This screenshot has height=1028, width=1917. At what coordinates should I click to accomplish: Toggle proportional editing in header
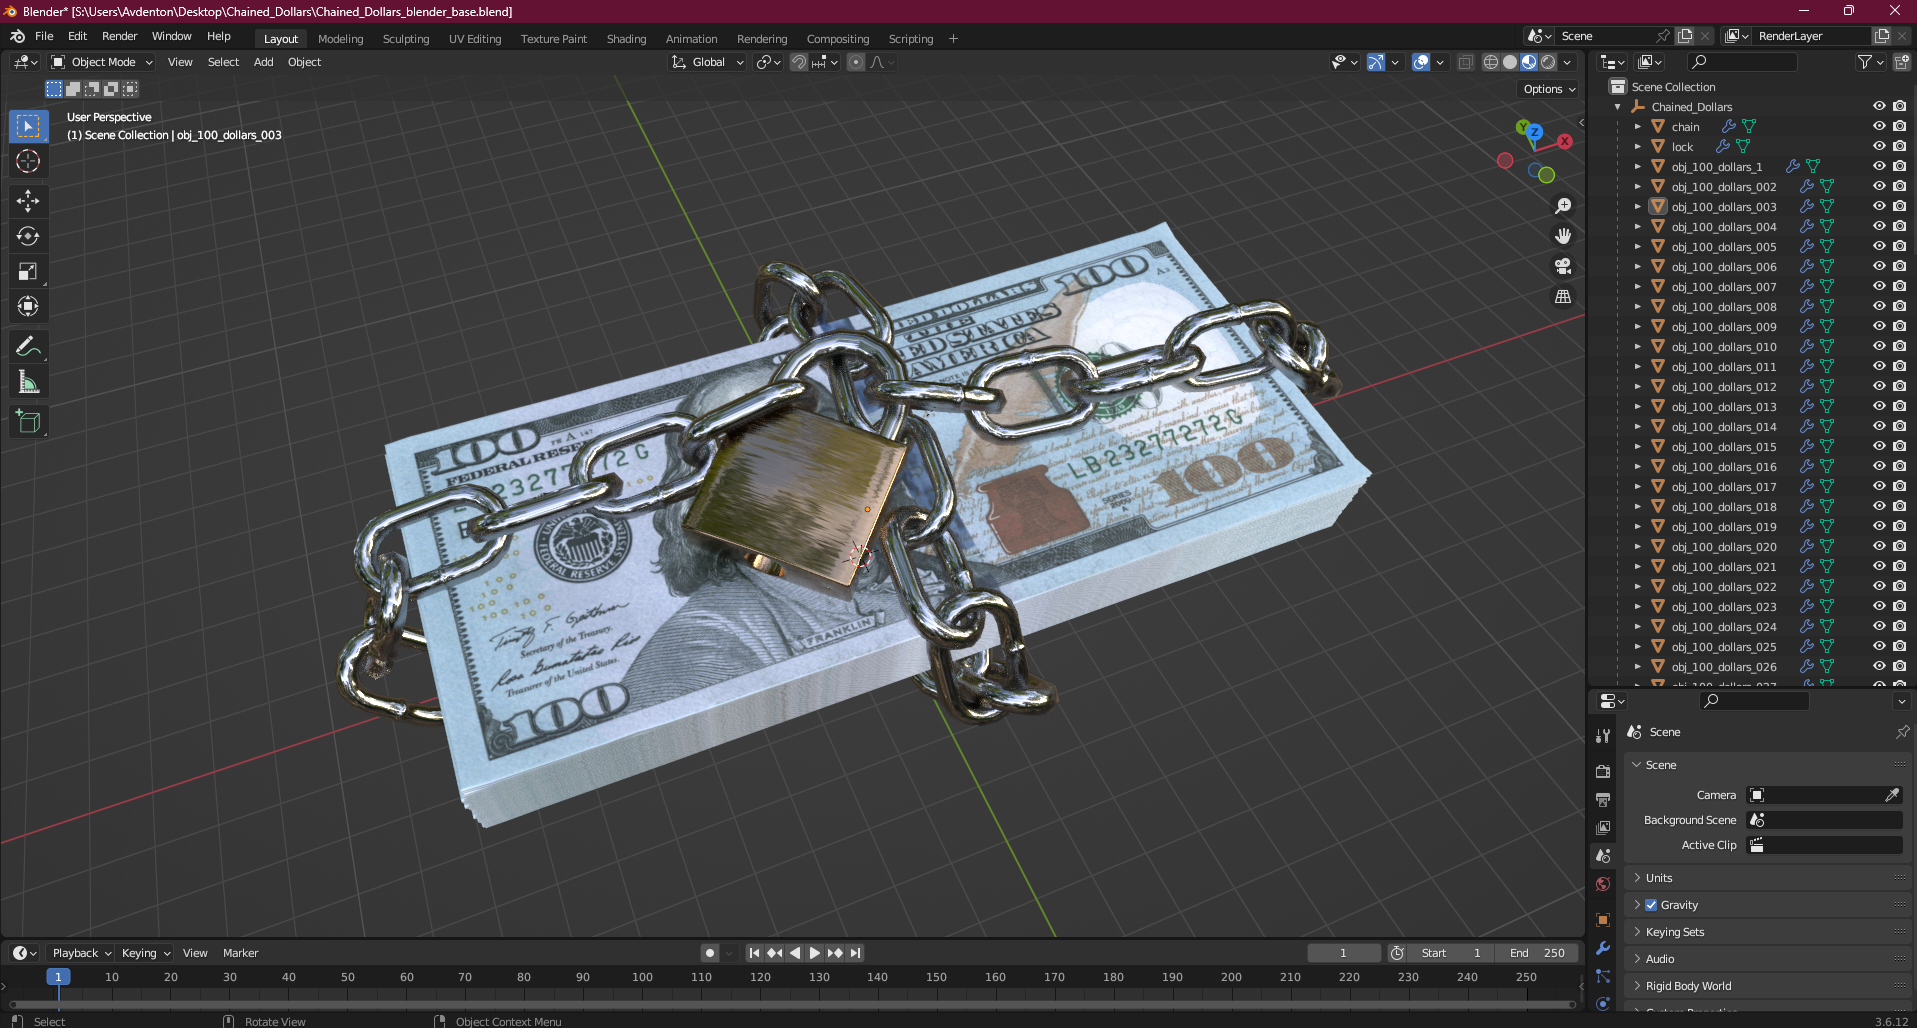(856, 62)
